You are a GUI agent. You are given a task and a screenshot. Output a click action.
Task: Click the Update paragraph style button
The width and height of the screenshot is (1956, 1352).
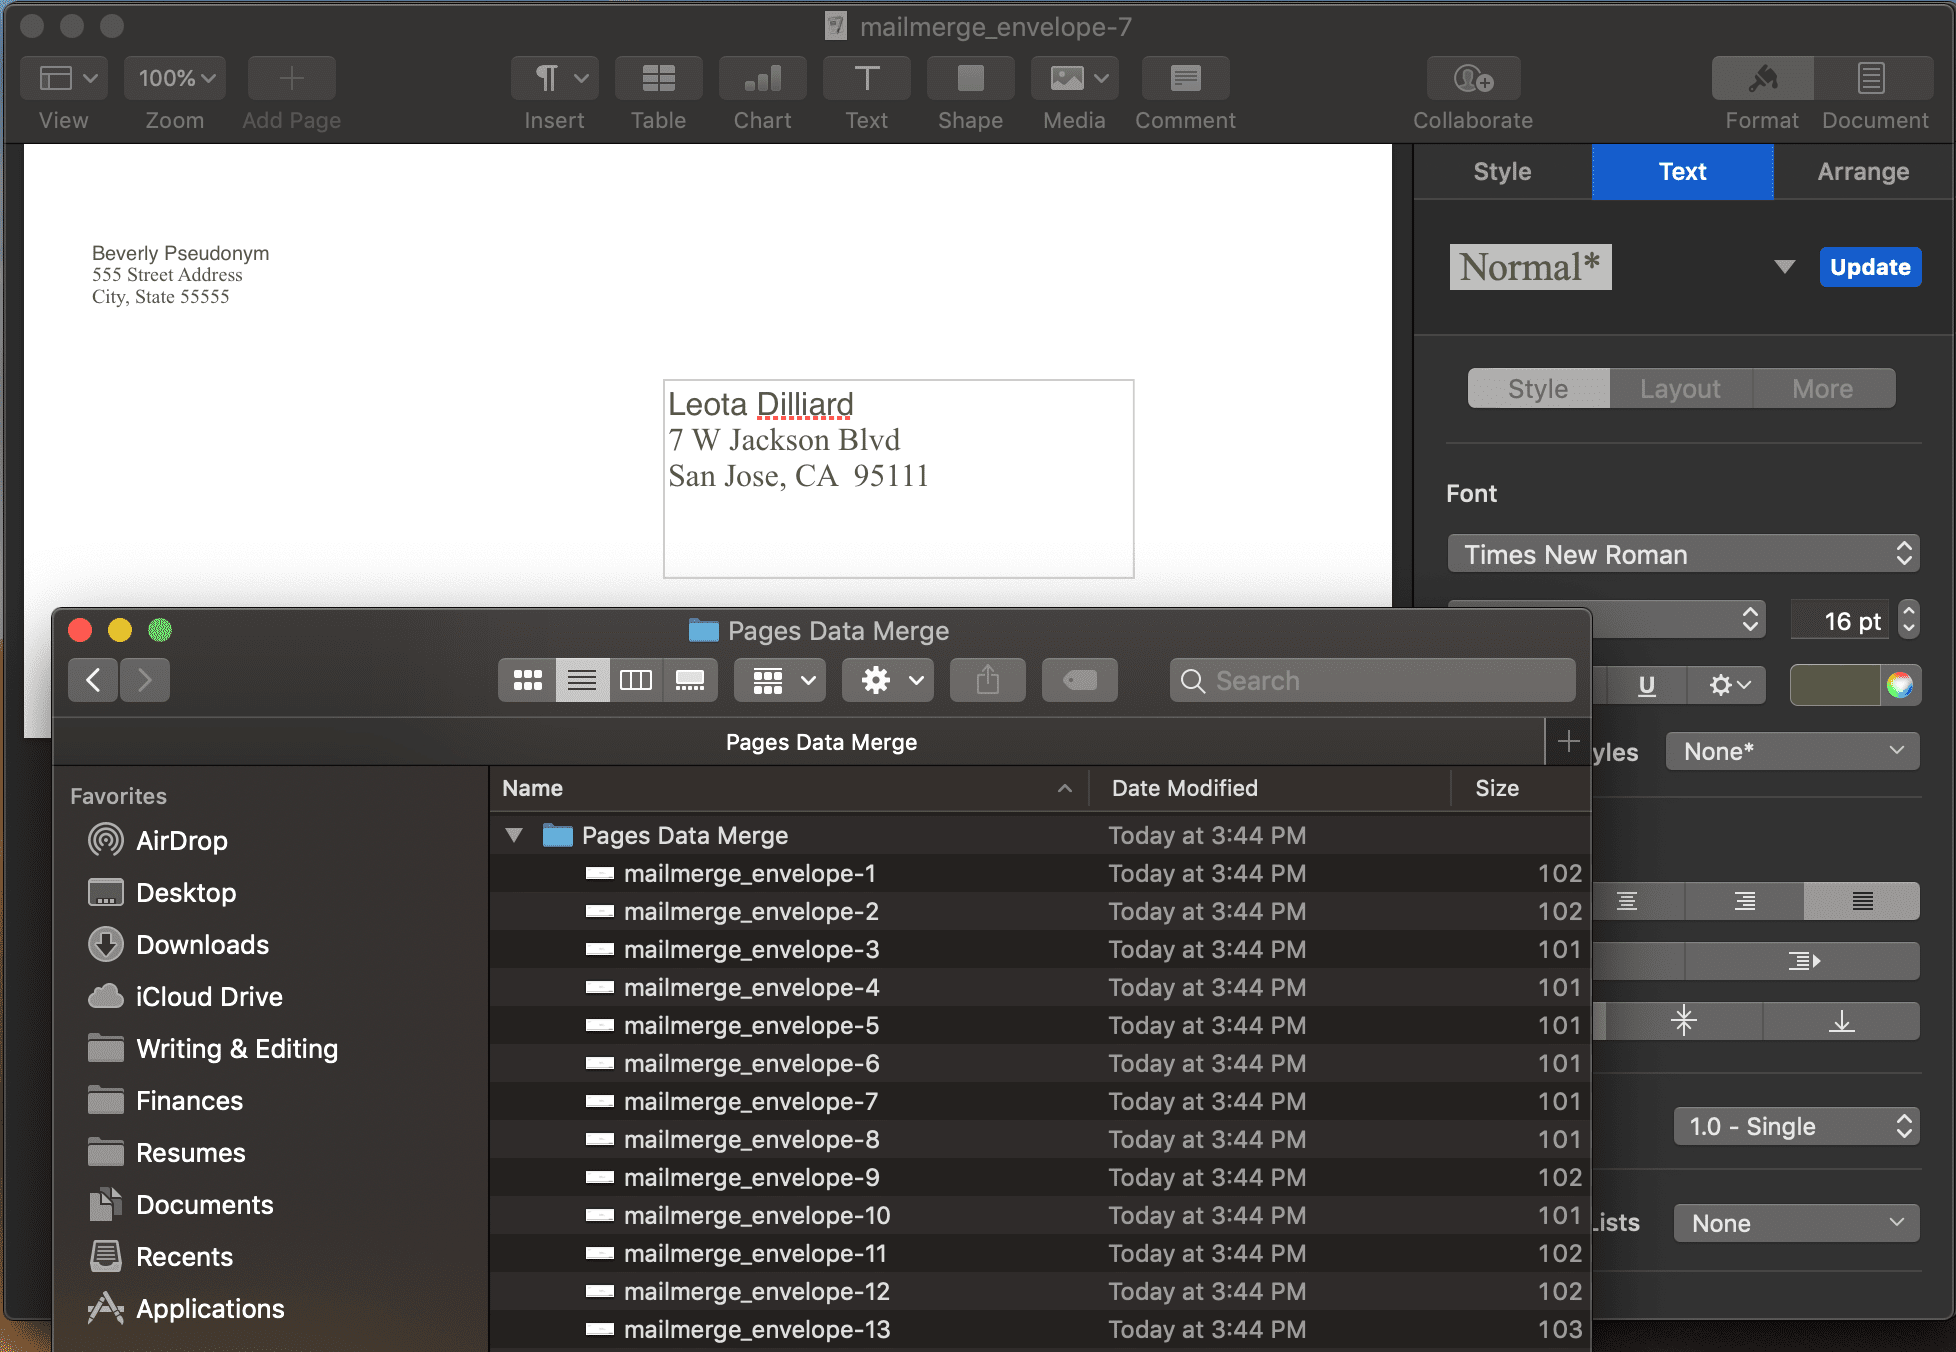point(1870,267)
